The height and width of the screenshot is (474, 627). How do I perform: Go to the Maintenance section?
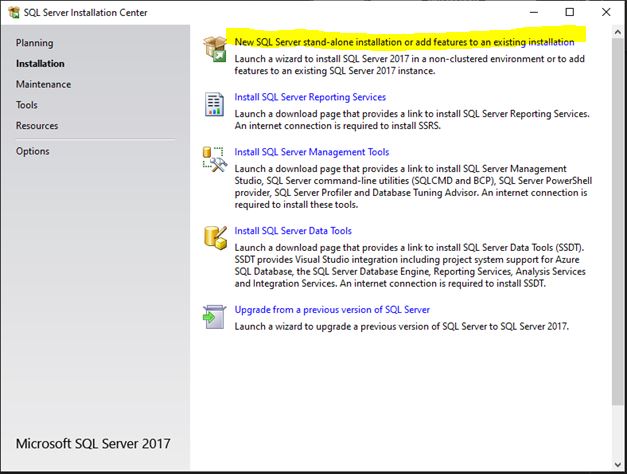(x=43, y=84)
